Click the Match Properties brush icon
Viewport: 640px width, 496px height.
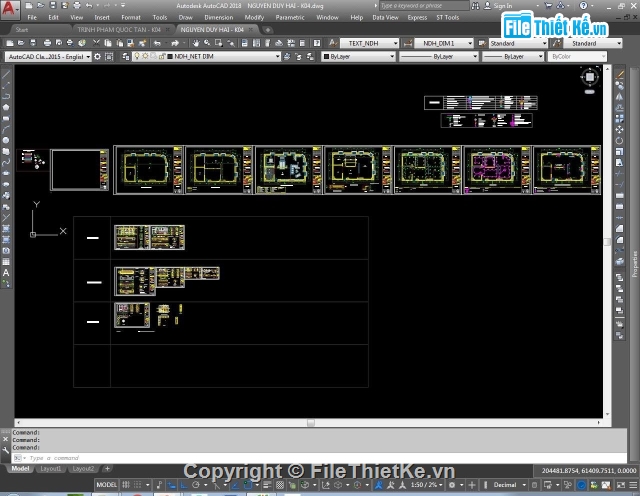[142, 43]
